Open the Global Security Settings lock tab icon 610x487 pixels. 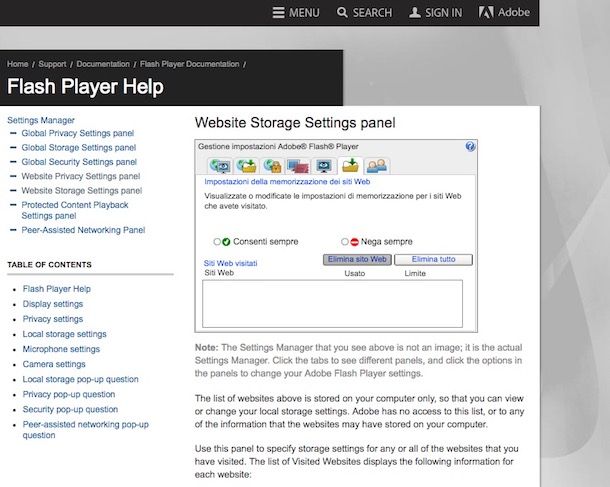(272, 166)
